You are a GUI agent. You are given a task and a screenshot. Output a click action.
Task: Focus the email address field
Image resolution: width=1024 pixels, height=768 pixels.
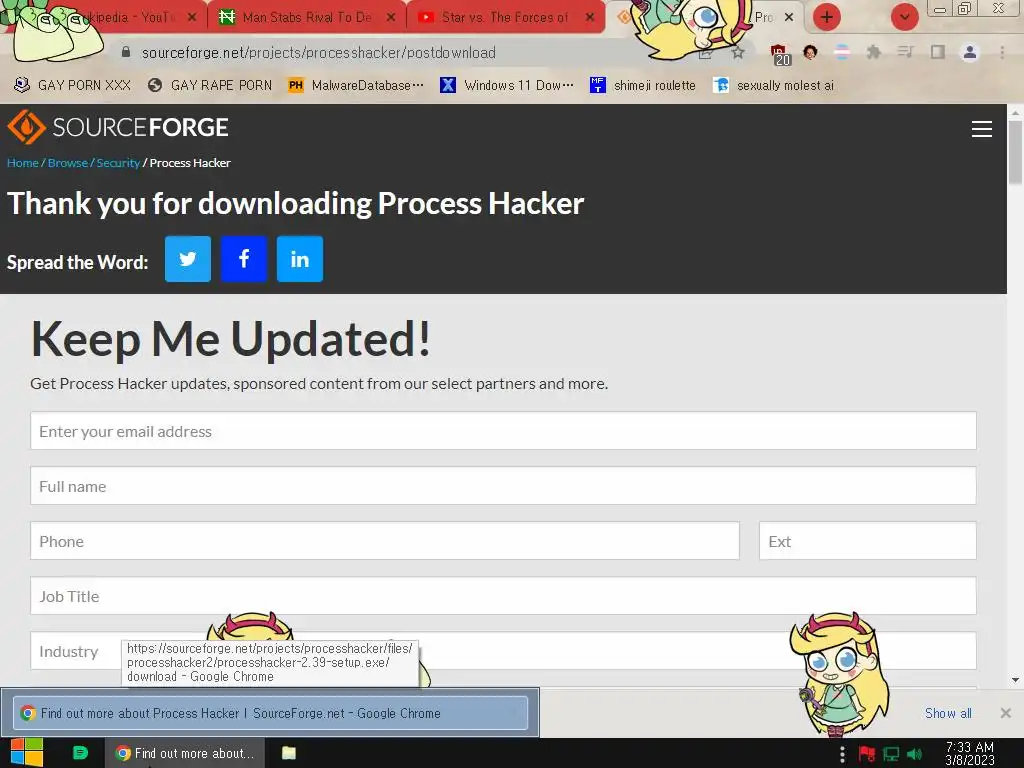coord(503,430)
